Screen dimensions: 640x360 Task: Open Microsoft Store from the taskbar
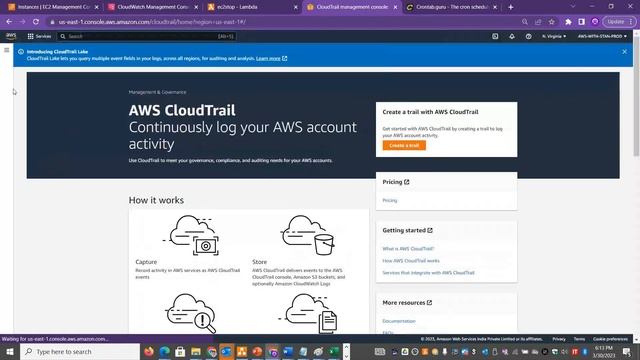pyautogui.click(x=180, y=351)
